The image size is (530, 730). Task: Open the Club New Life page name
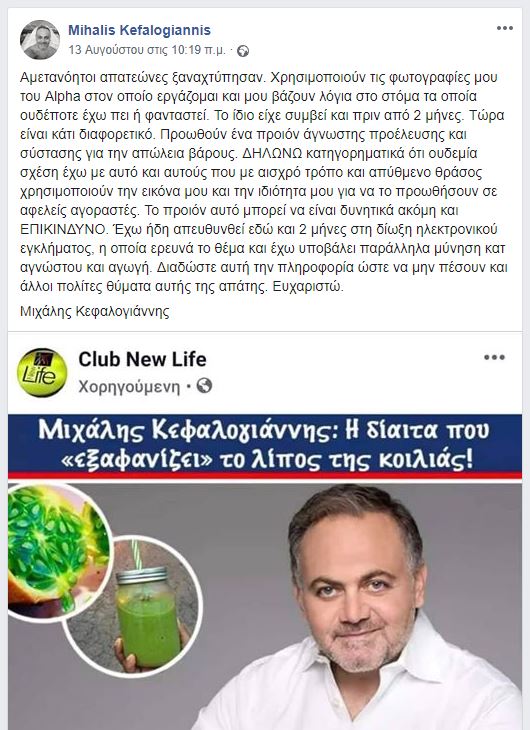(142, 359)
